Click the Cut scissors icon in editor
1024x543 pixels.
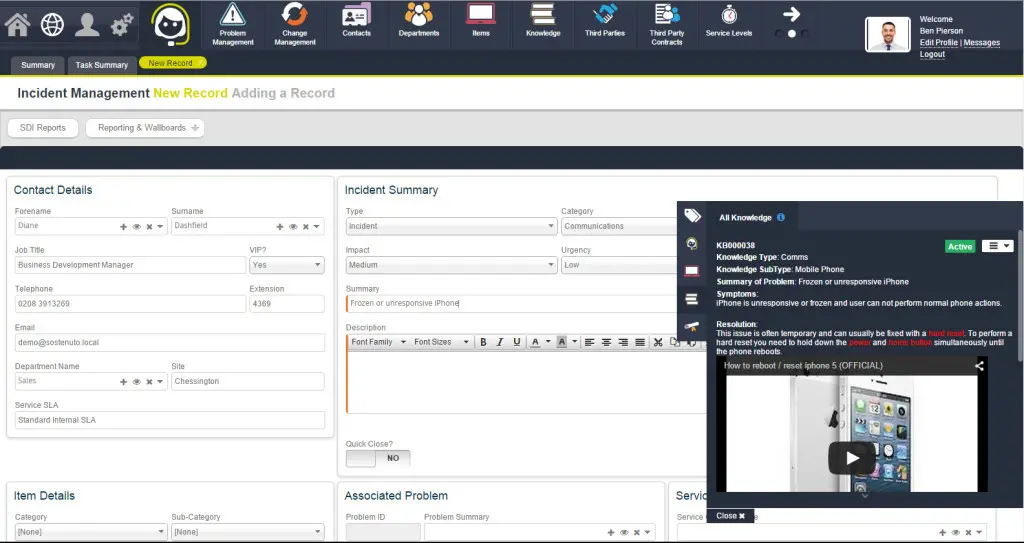(658, 342)
